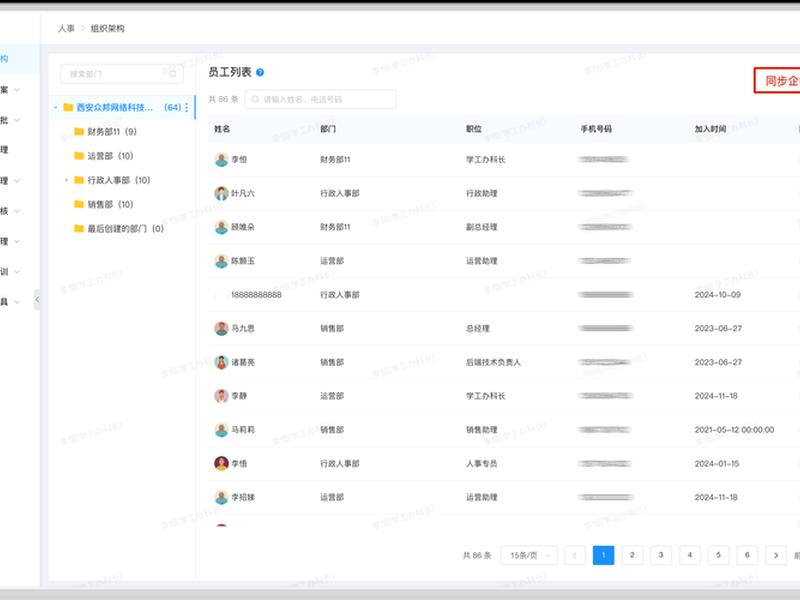Click the 后端技术负责人 position cell
This screenshot has height=600, width=800.
coord(493,362)
